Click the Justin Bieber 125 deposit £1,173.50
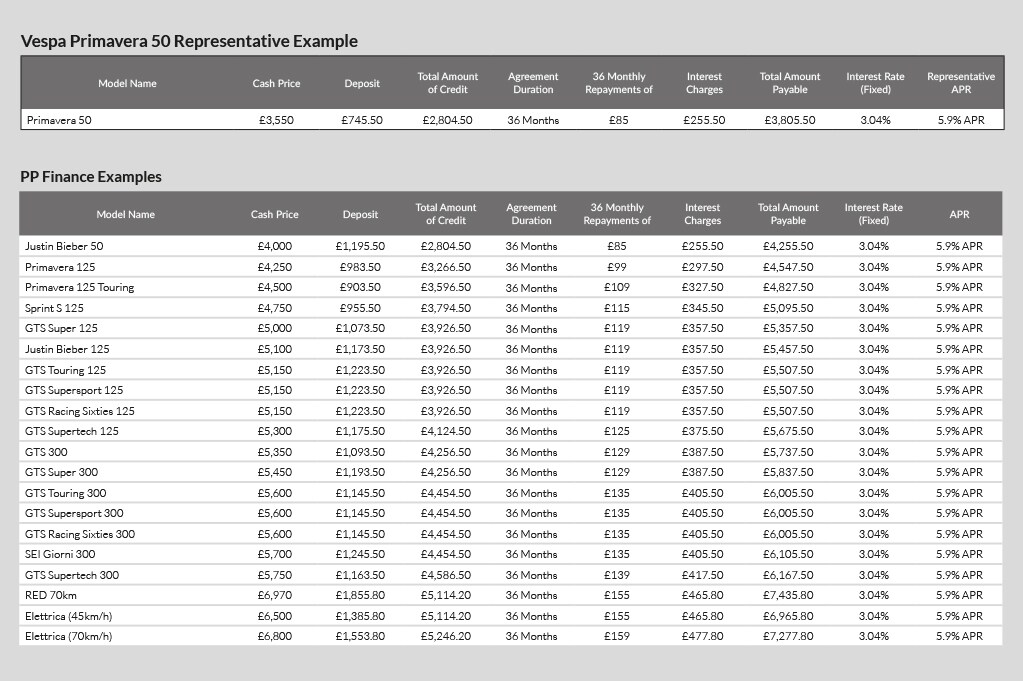 click(360, 349)
